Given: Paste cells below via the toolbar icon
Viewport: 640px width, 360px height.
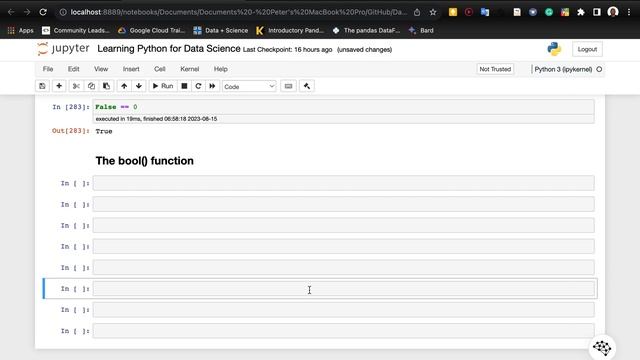Looking at the screenshot, I should pyautogui.click(x=106, y=86).
